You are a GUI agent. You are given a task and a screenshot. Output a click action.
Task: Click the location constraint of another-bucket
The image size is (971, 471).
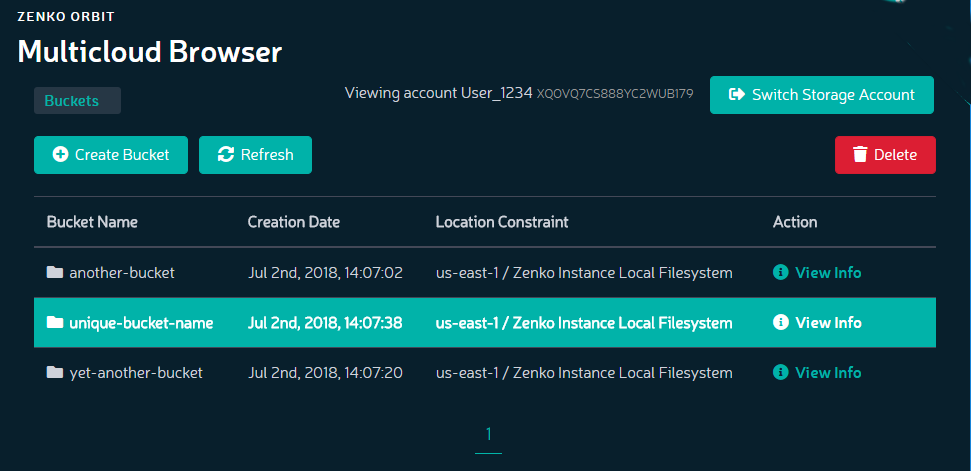[584, 272]
